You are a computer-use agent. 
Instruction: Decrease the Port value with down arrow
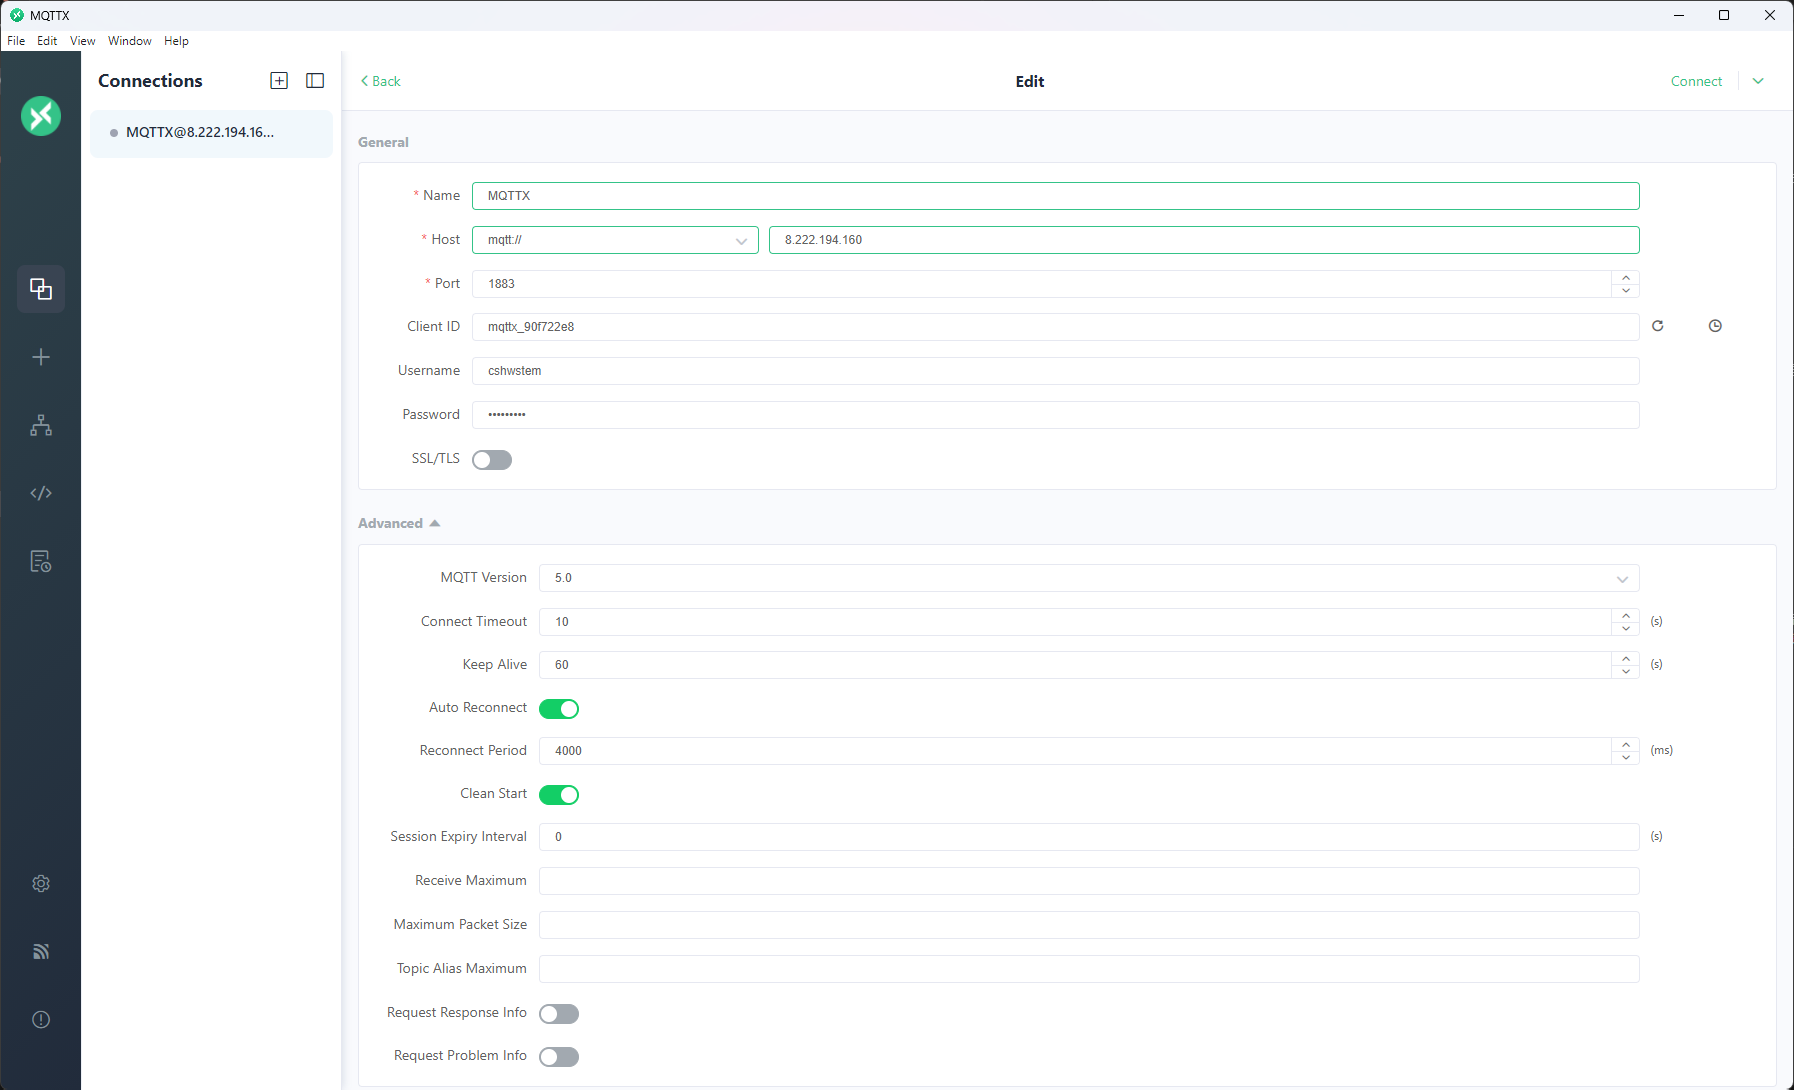click(1626, 291)
